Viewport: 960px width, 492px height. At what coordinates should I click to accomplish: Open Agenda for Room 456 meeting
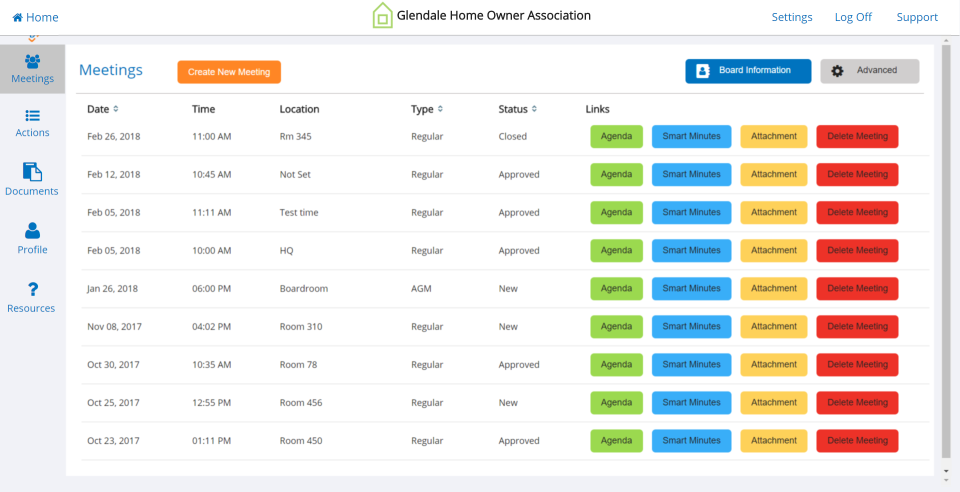617,403
